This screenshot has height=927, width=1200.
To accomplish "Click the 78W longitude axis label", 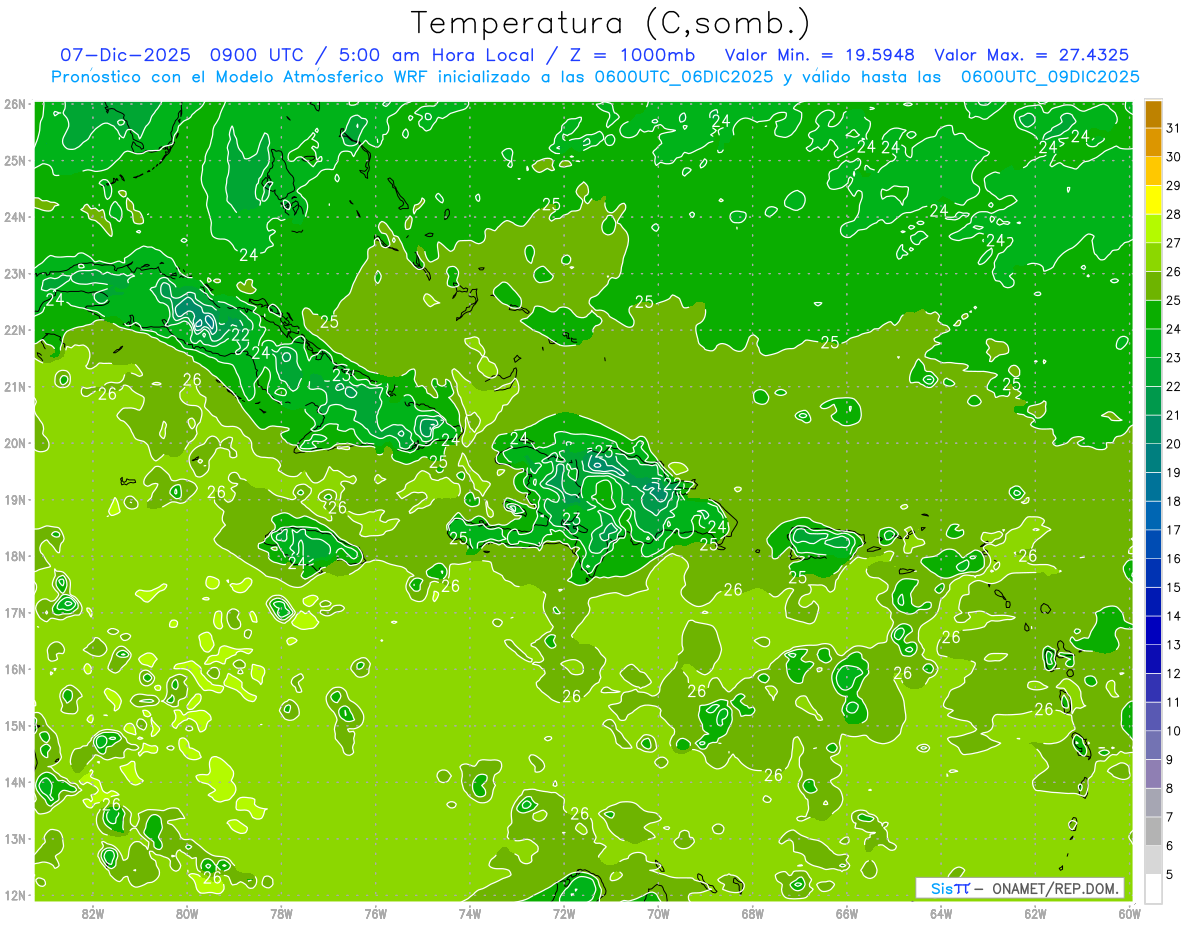I will tap(281, 913).
